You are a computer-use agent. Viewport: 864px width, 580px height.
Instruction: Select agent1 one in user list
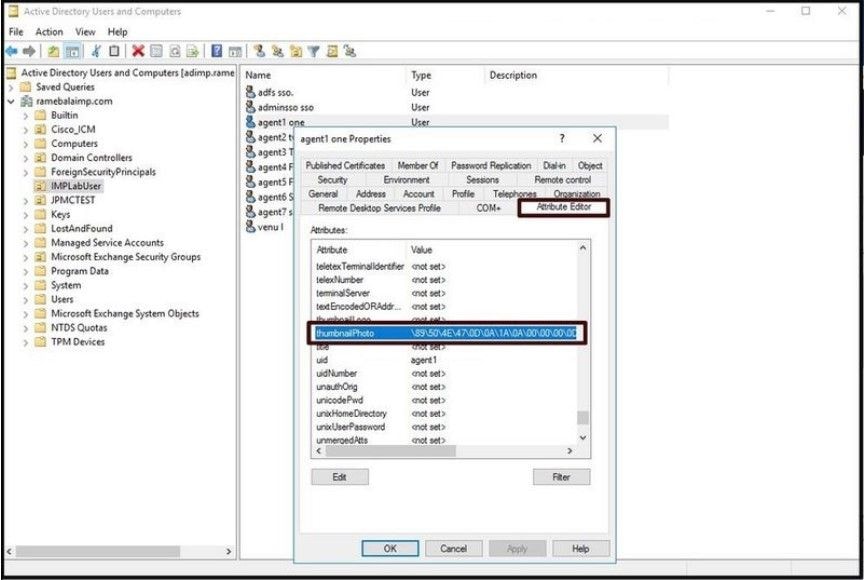[x=281, y=122]
